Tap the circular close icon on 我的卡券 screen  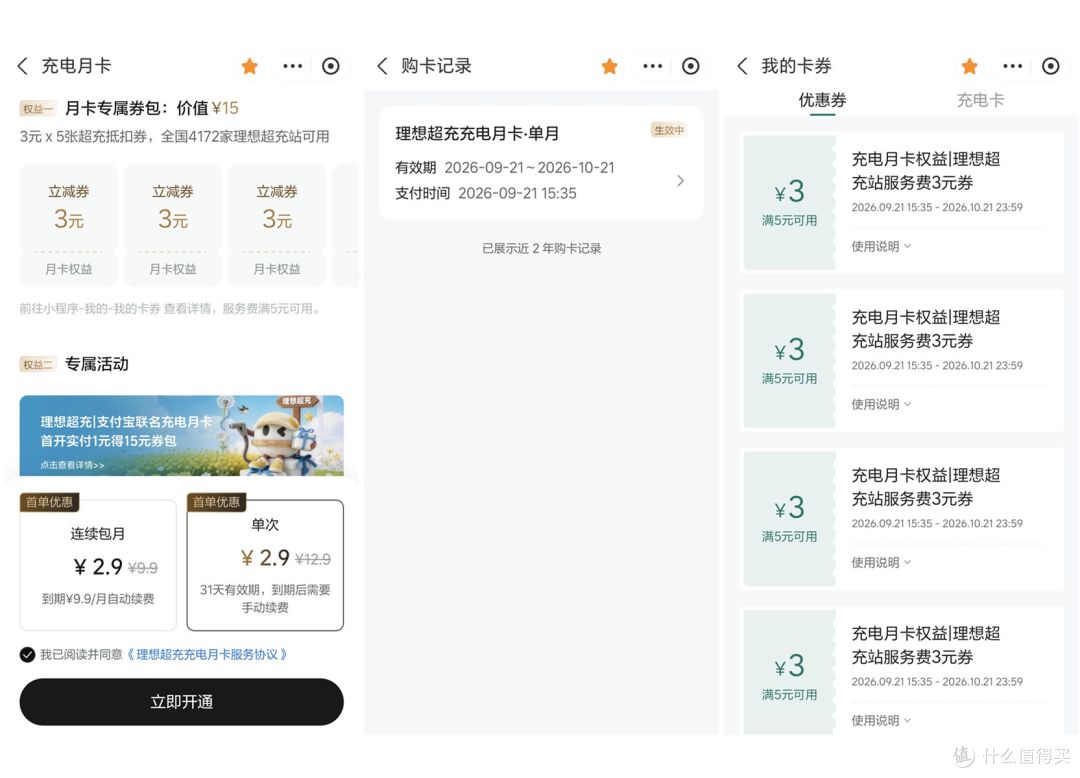1050,66
